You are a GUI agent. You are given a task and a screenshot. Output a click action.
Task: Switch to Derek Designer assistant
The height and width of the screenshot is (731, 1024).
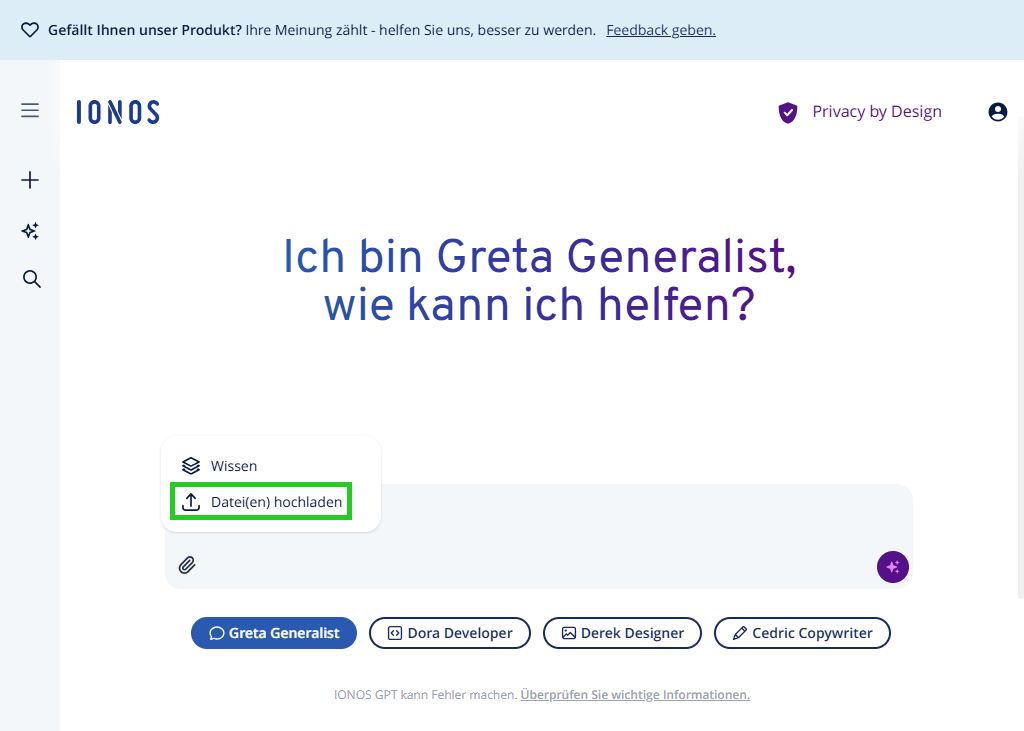pyautogui.click(x=622, y=633)
